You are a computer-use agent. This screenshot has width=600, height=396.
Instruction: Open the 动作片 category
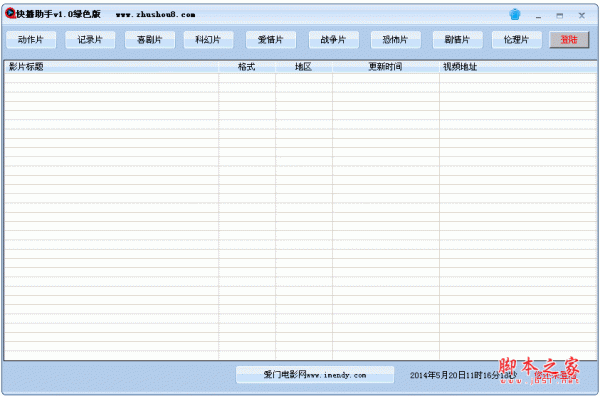[x=31, y=40]
